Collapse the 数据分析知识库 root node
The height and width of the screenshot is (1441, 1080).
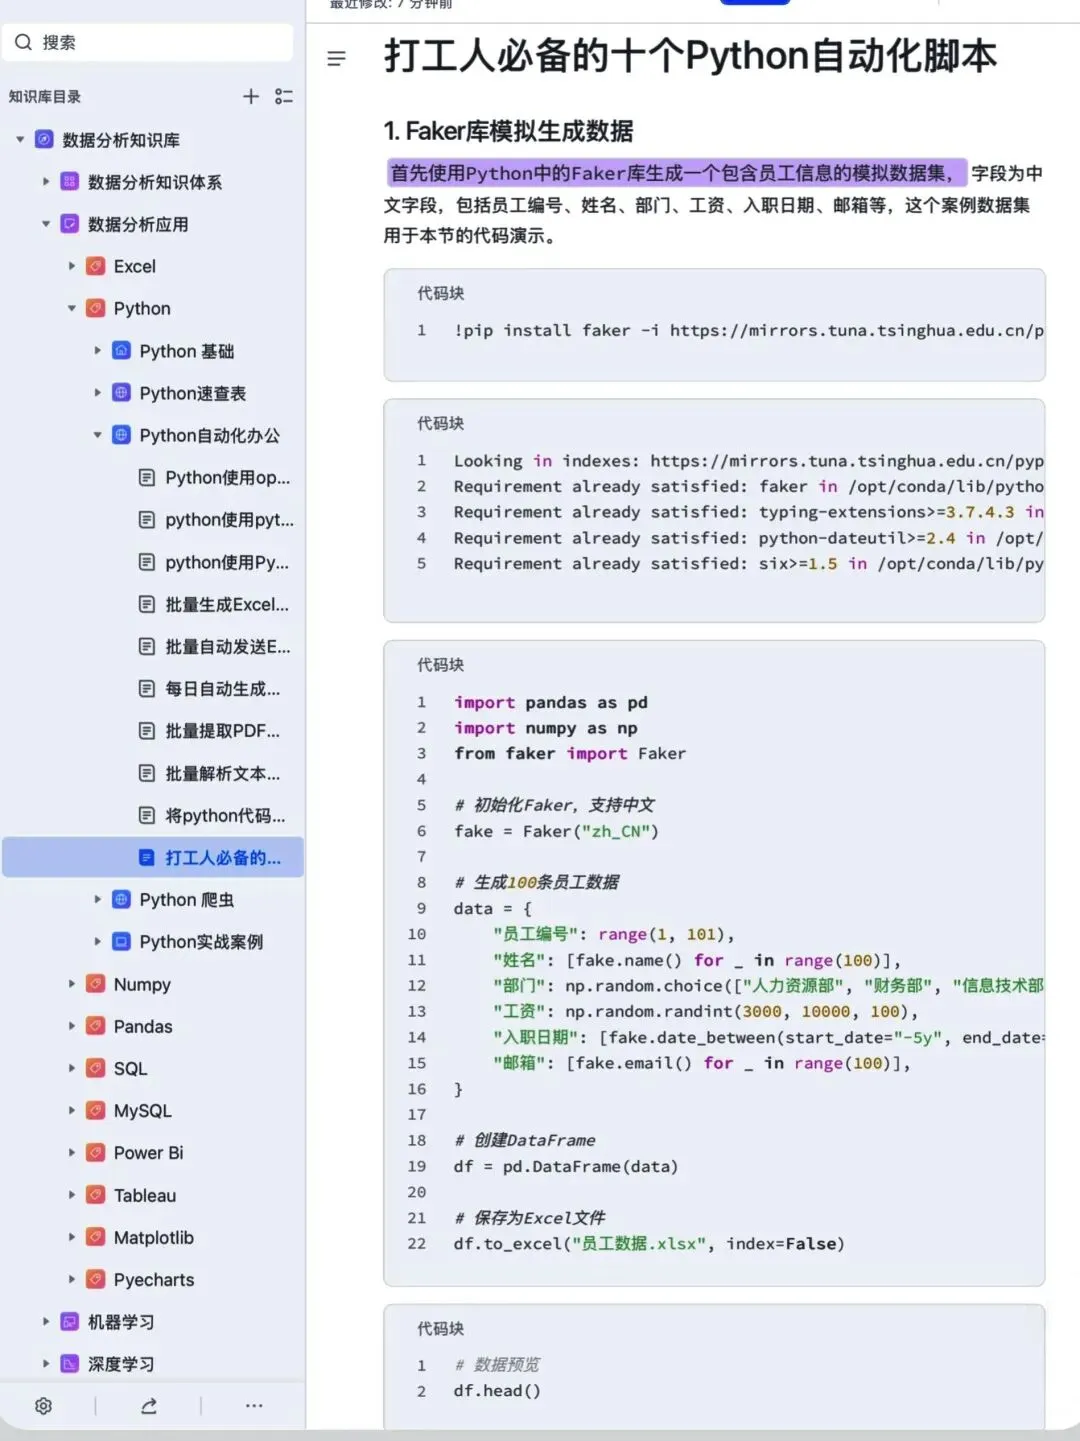[x=20, y=140]
